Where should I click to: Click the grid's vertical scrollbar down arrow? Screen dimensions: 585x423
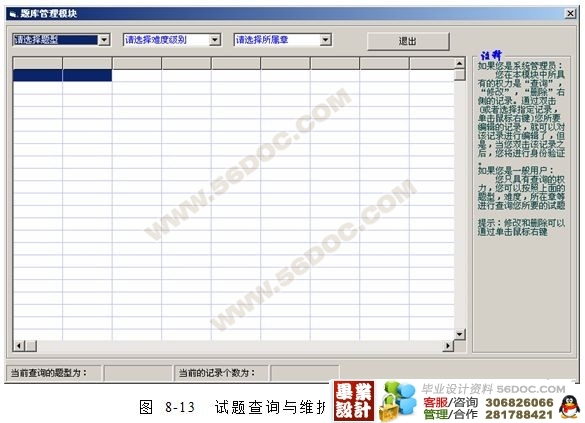click(x=460, y=334)
